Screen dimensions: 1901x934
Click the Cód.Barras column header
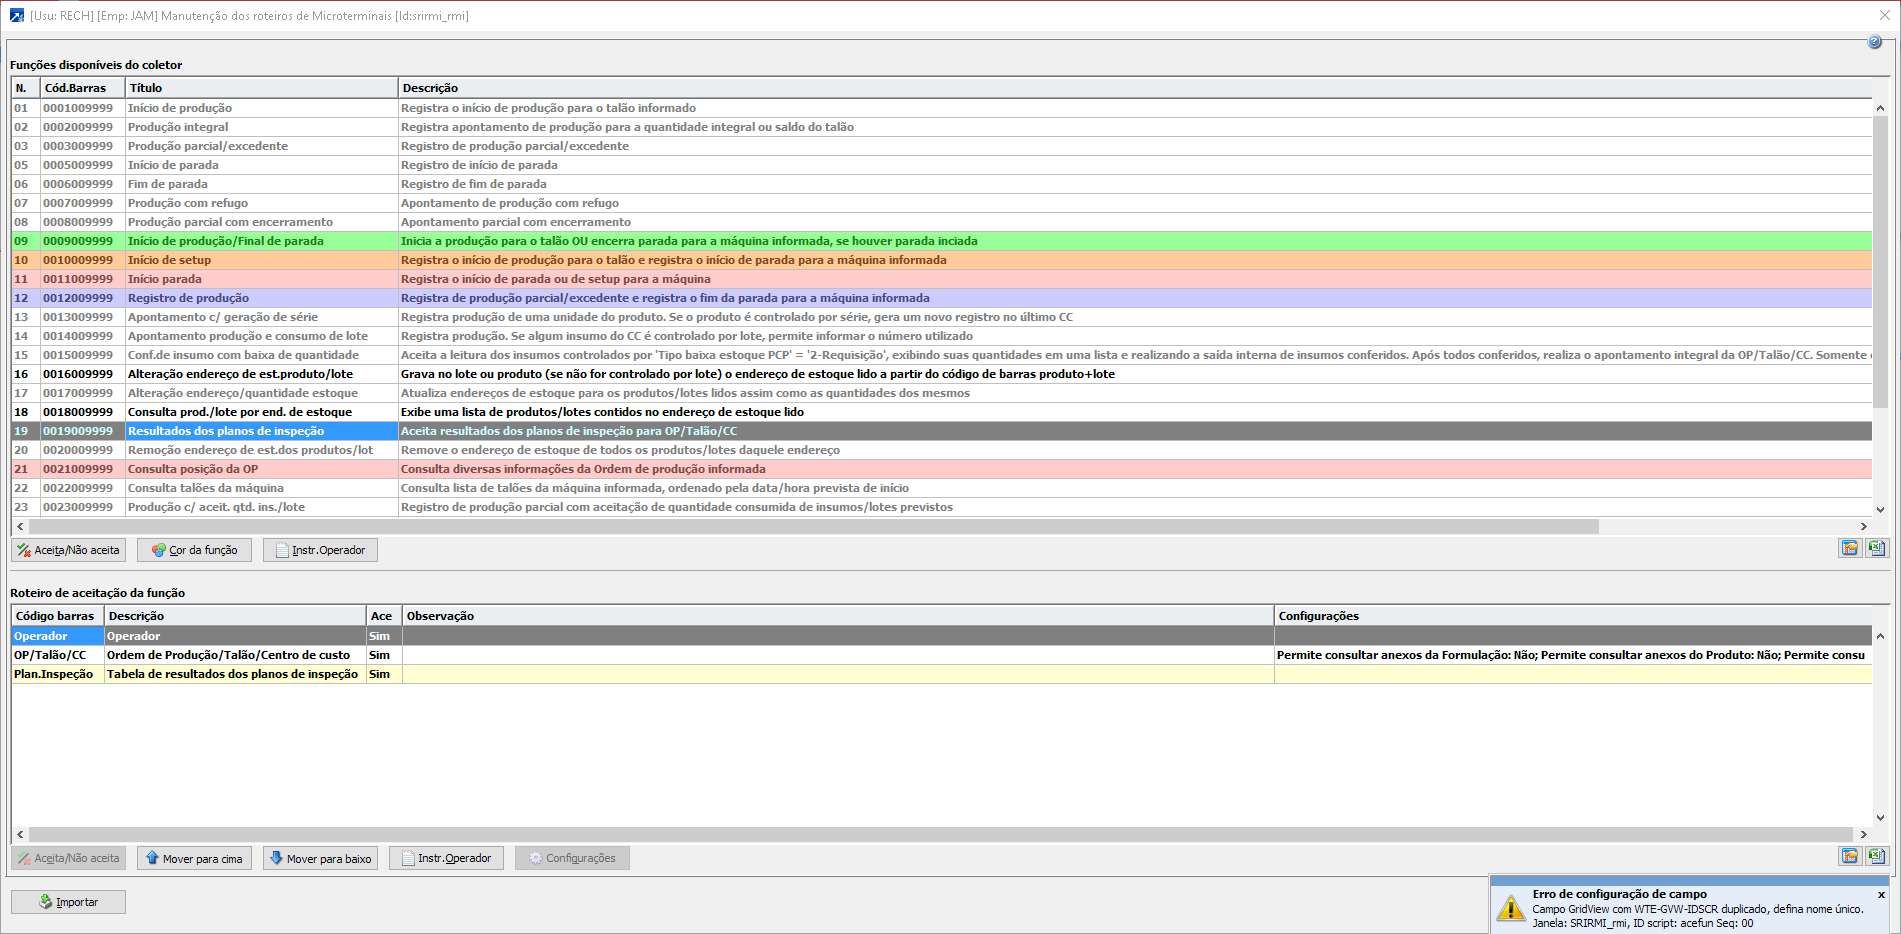83,88
